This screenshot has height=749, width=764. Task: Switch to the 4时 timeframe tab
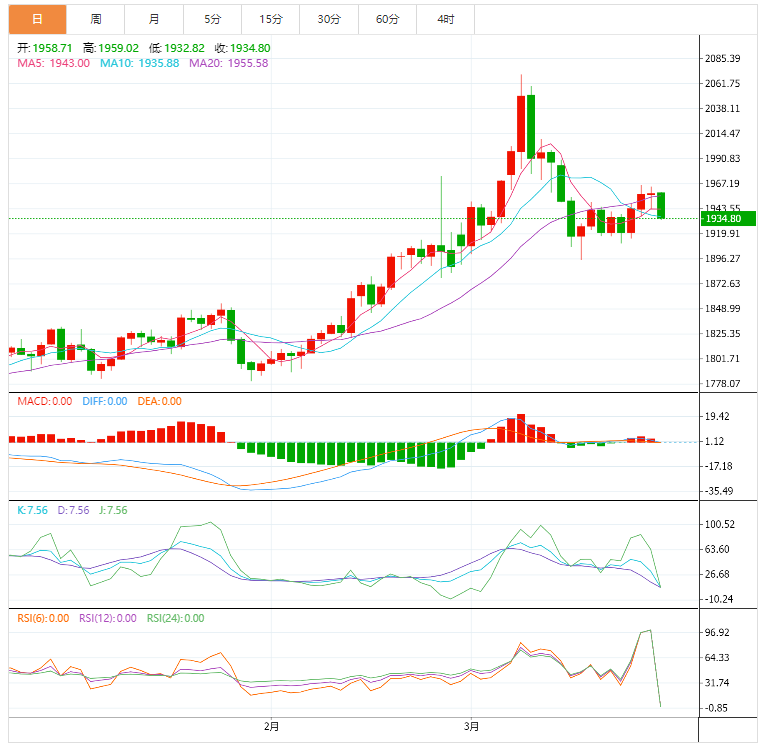[445, 19]
